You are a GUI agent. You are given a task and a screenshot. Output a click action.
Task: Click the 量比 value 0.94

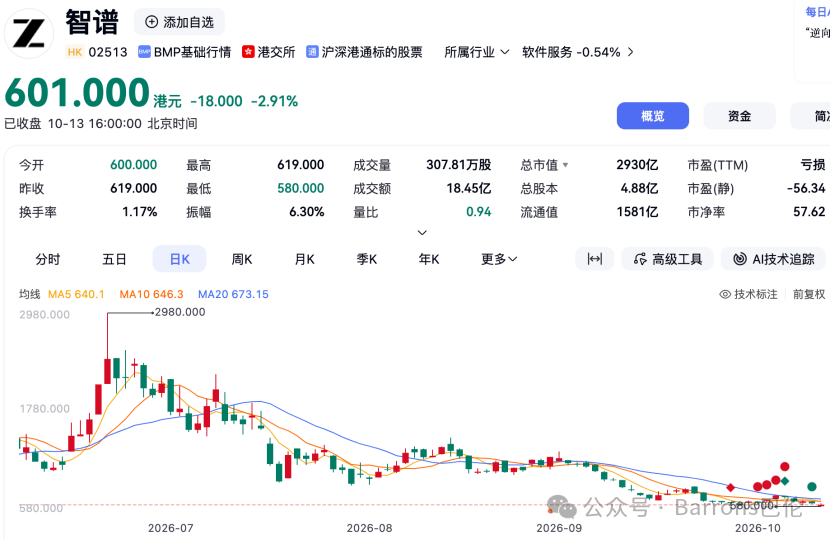pos(479,212)
